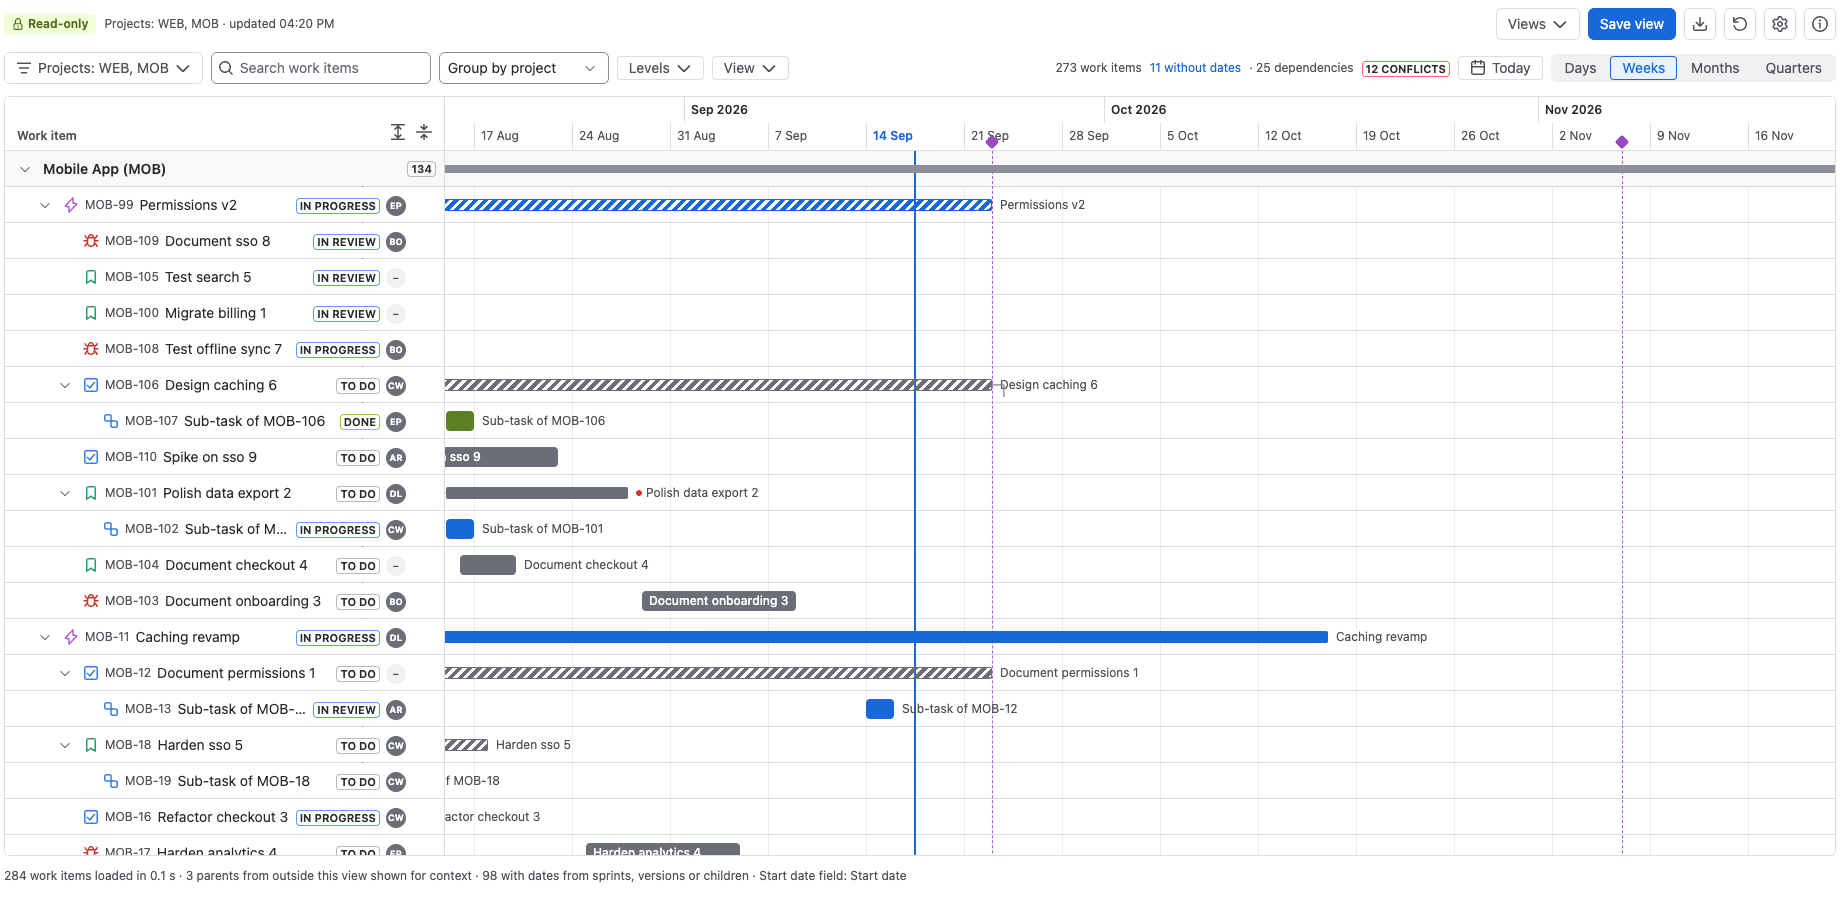Viewport: 1840px width, 900px height.
Task: Click the epic lightning icon for MOB-99
Action: [71, 205]
